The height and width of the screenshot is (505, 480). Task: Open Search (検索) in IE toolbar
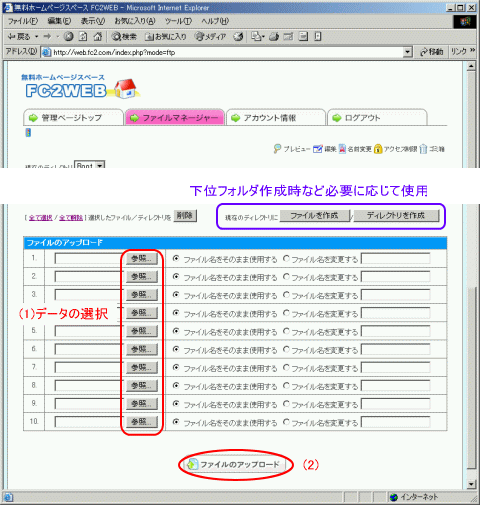click(x=124, y=36)
